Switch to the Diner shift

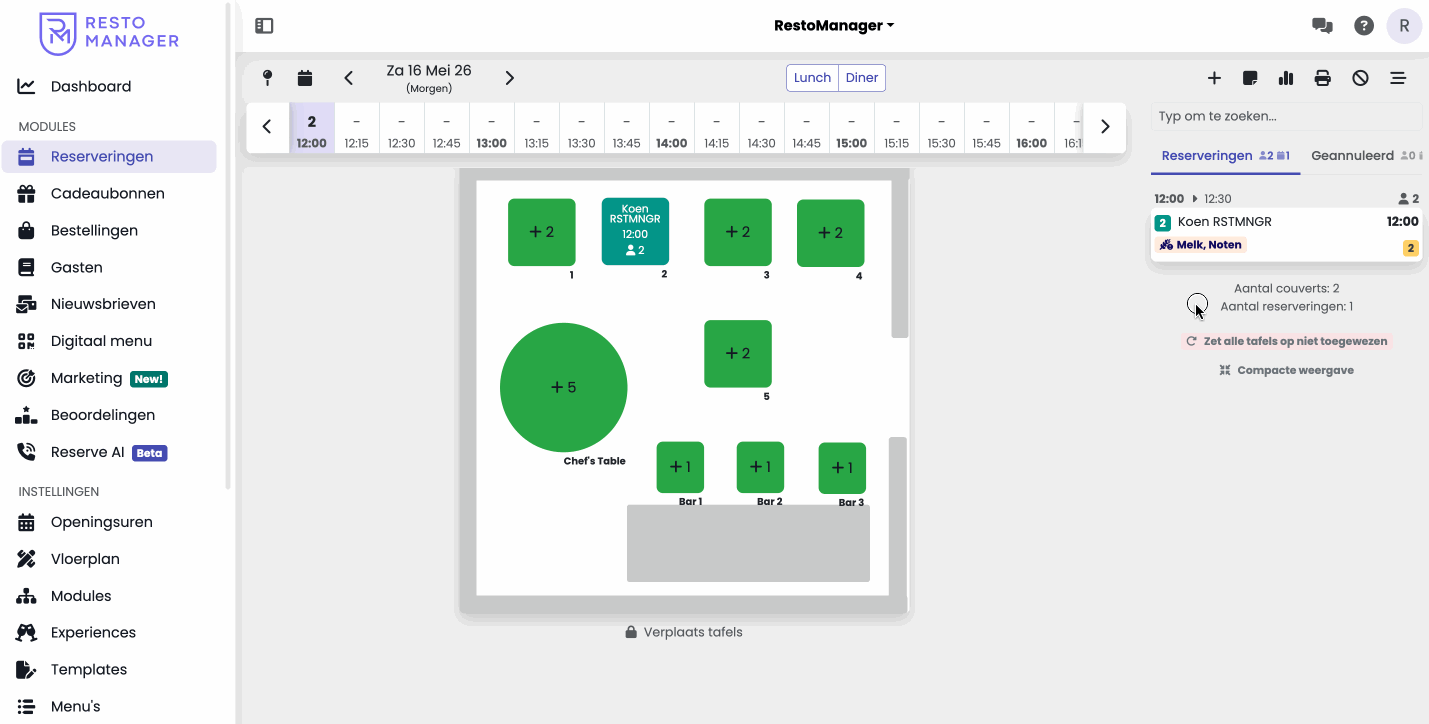coord(862,78)
